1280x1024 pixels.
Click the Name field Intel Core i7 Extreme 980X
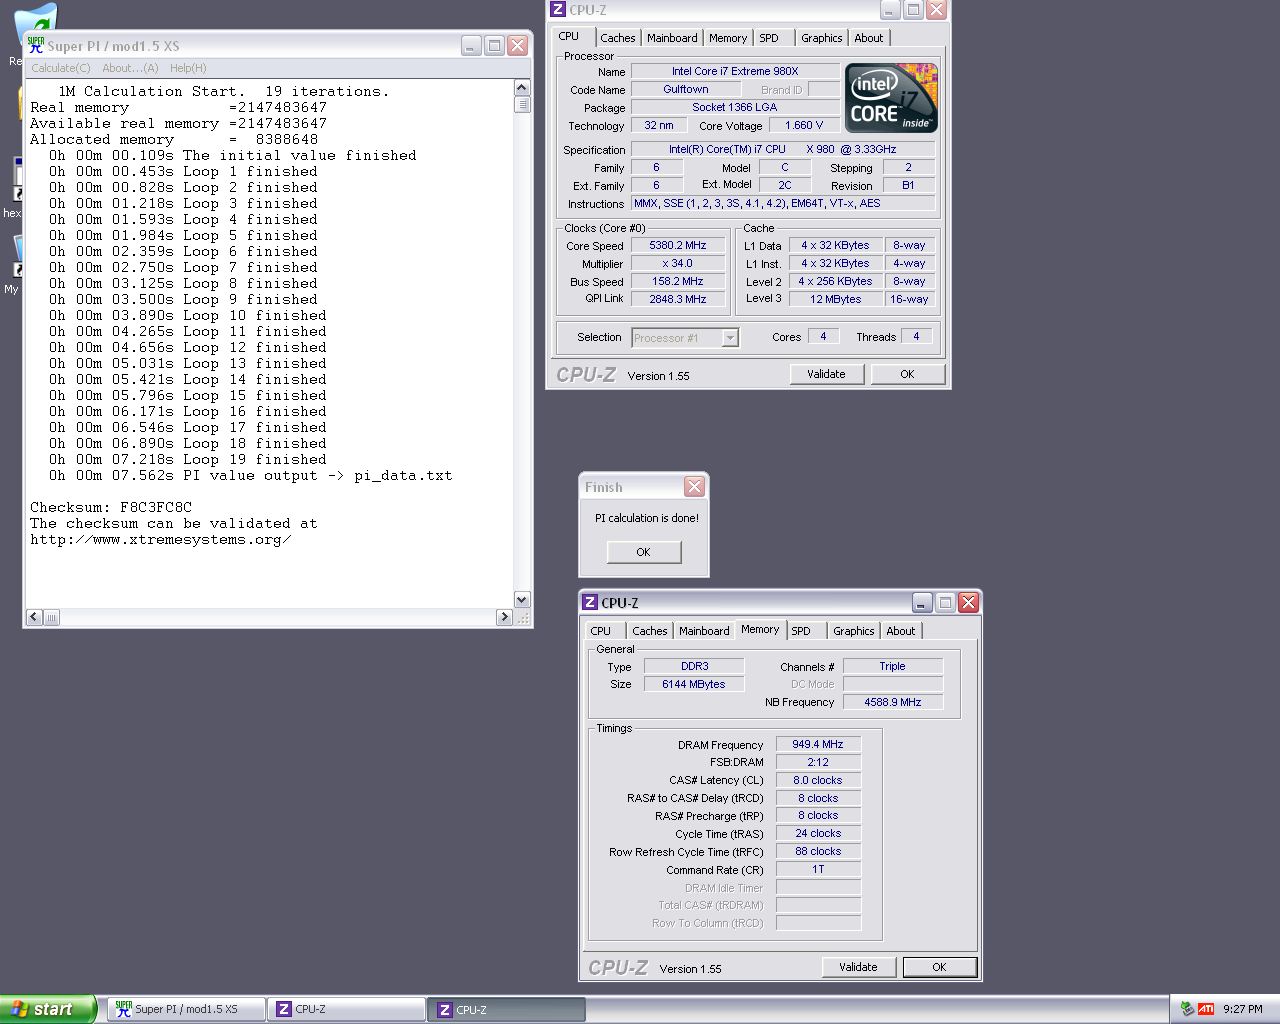(x=735, y=71)
